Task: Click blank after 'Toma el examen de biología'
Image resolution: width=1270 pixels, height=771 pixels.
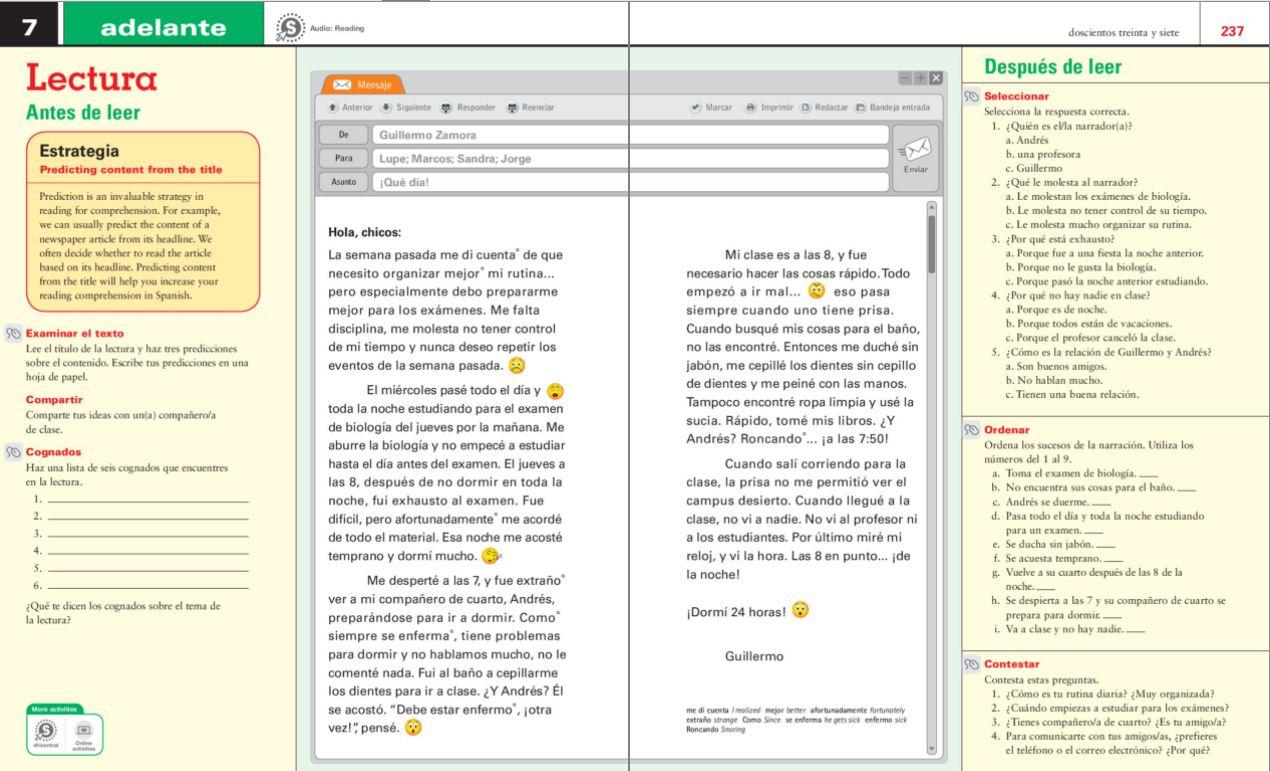Action: click(x=1150, y=474)
